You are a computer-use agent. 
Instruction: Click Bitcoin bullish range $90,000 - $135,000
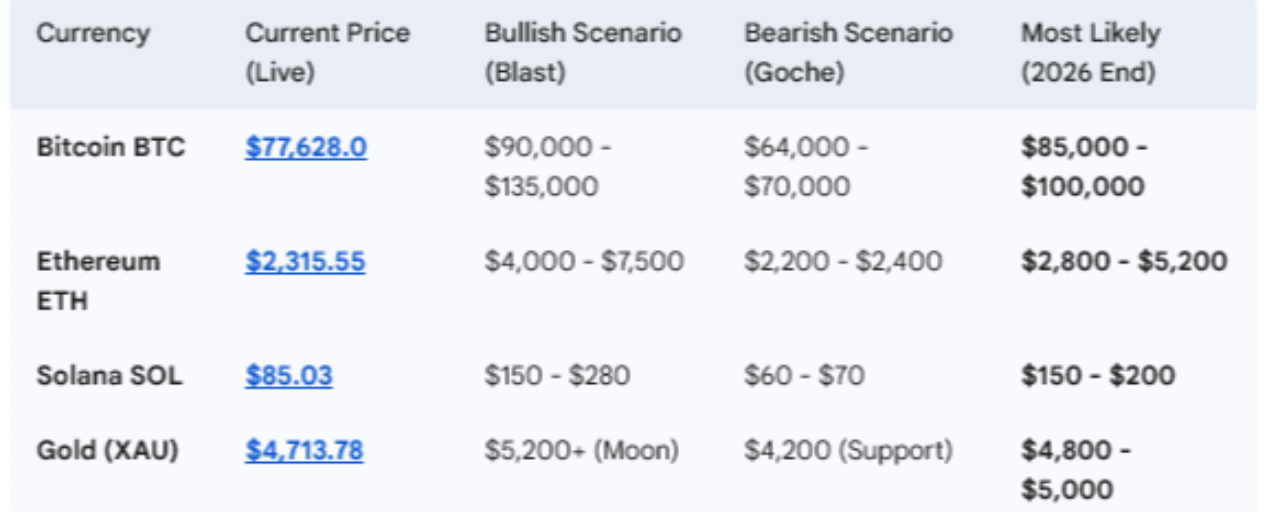[x=548, y=167]
